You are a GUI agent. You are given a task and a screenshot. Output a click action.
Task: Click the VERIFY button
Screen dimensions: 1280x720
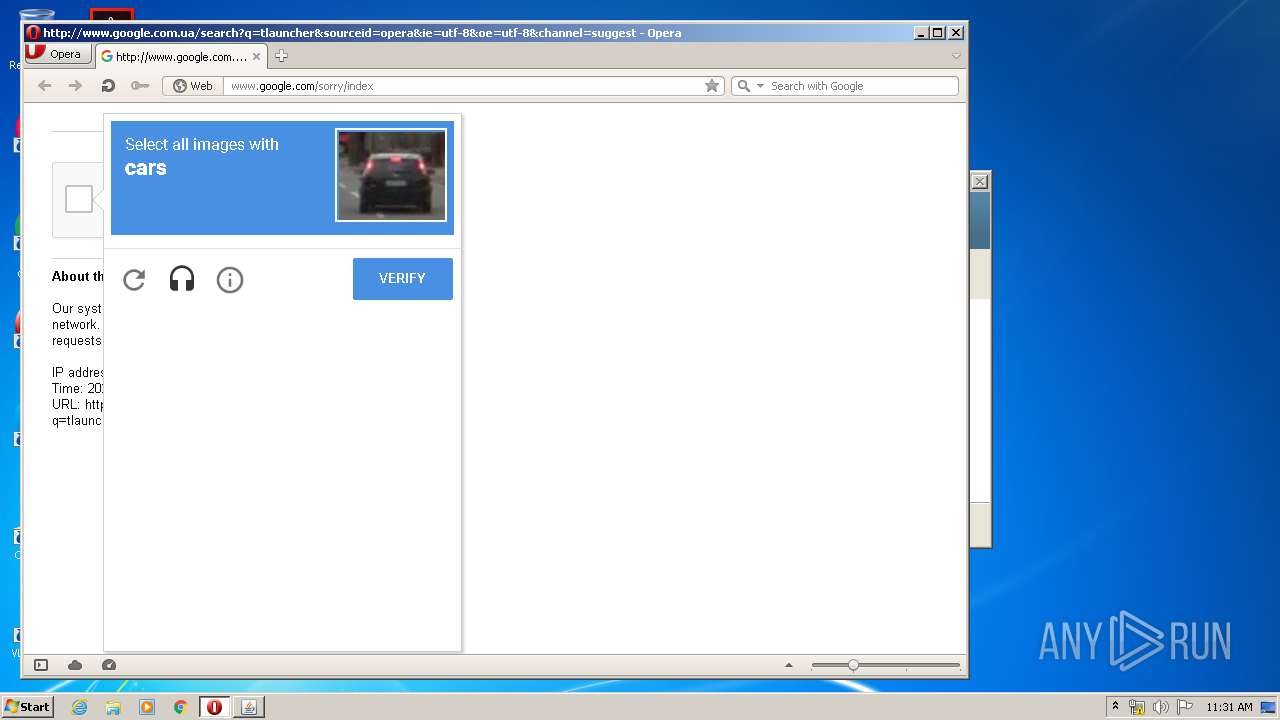tap(403, 279)
